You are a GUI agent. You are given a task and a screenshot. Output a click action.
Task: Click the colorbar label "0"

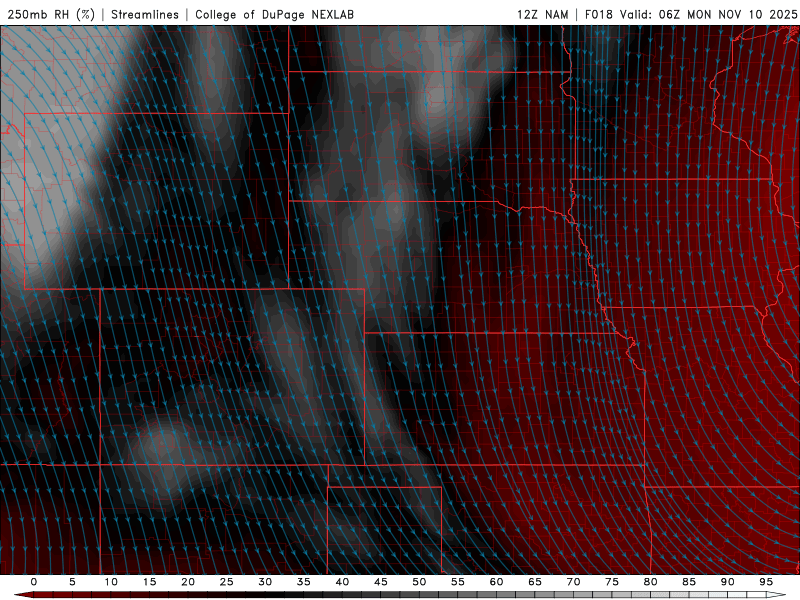(34, 582)
